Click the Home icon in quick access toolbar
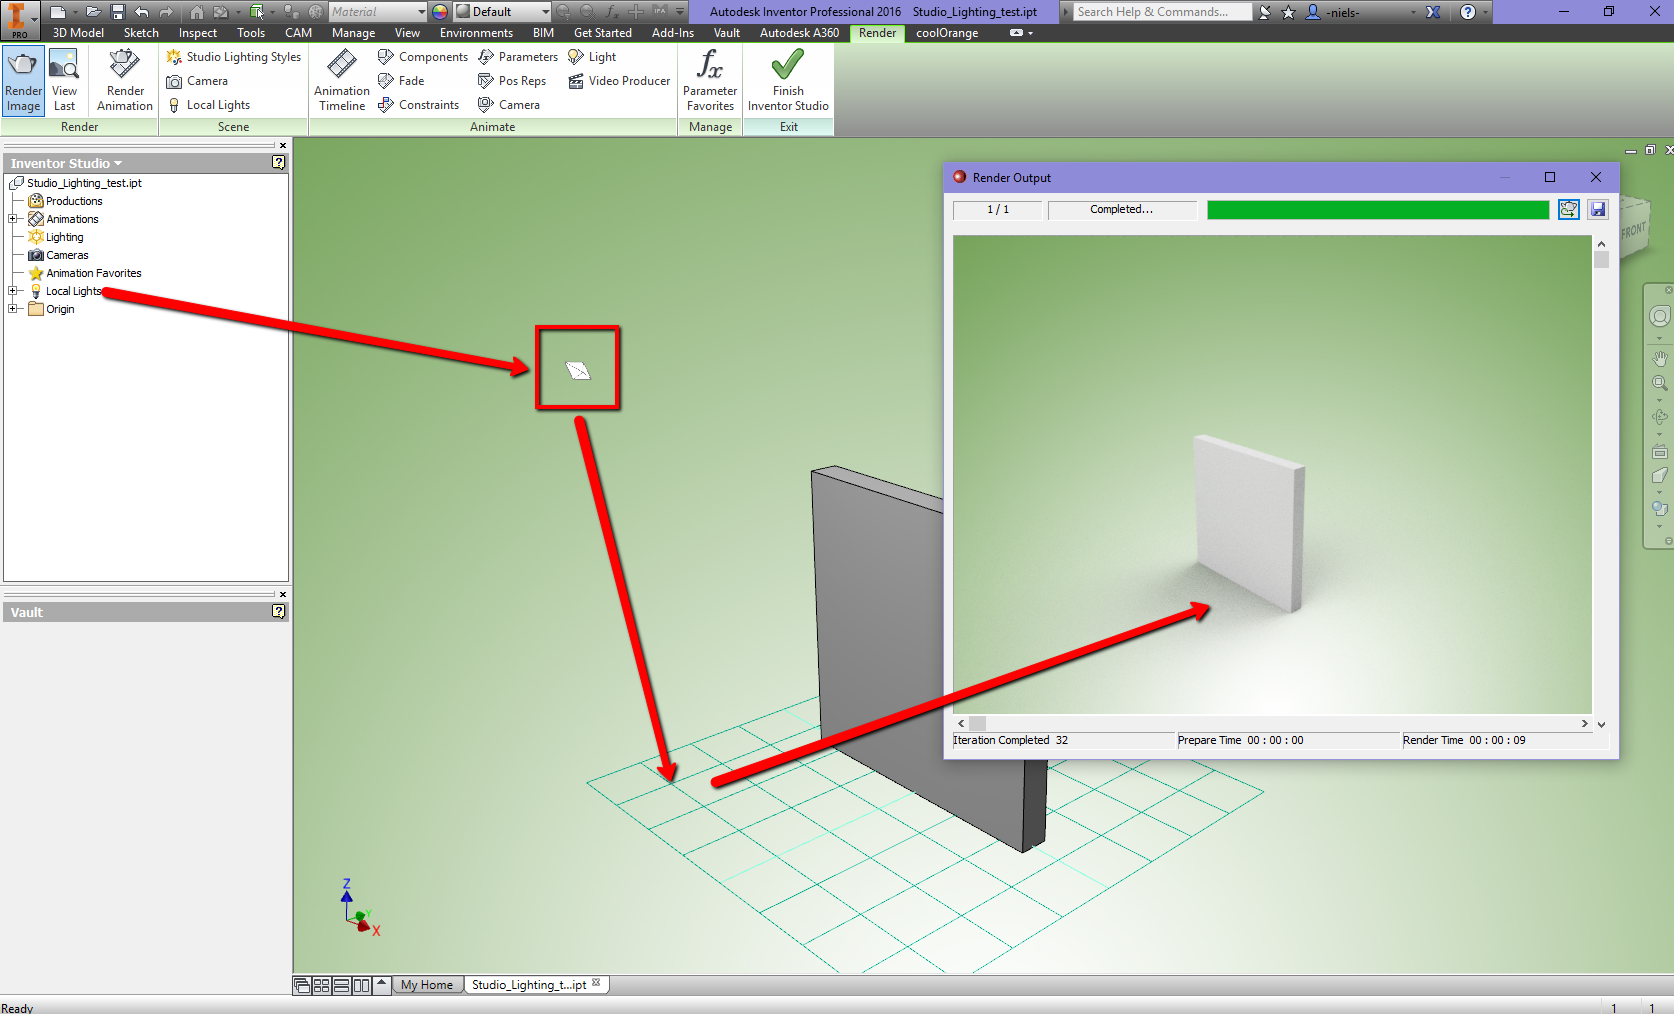 coord(197,12)
